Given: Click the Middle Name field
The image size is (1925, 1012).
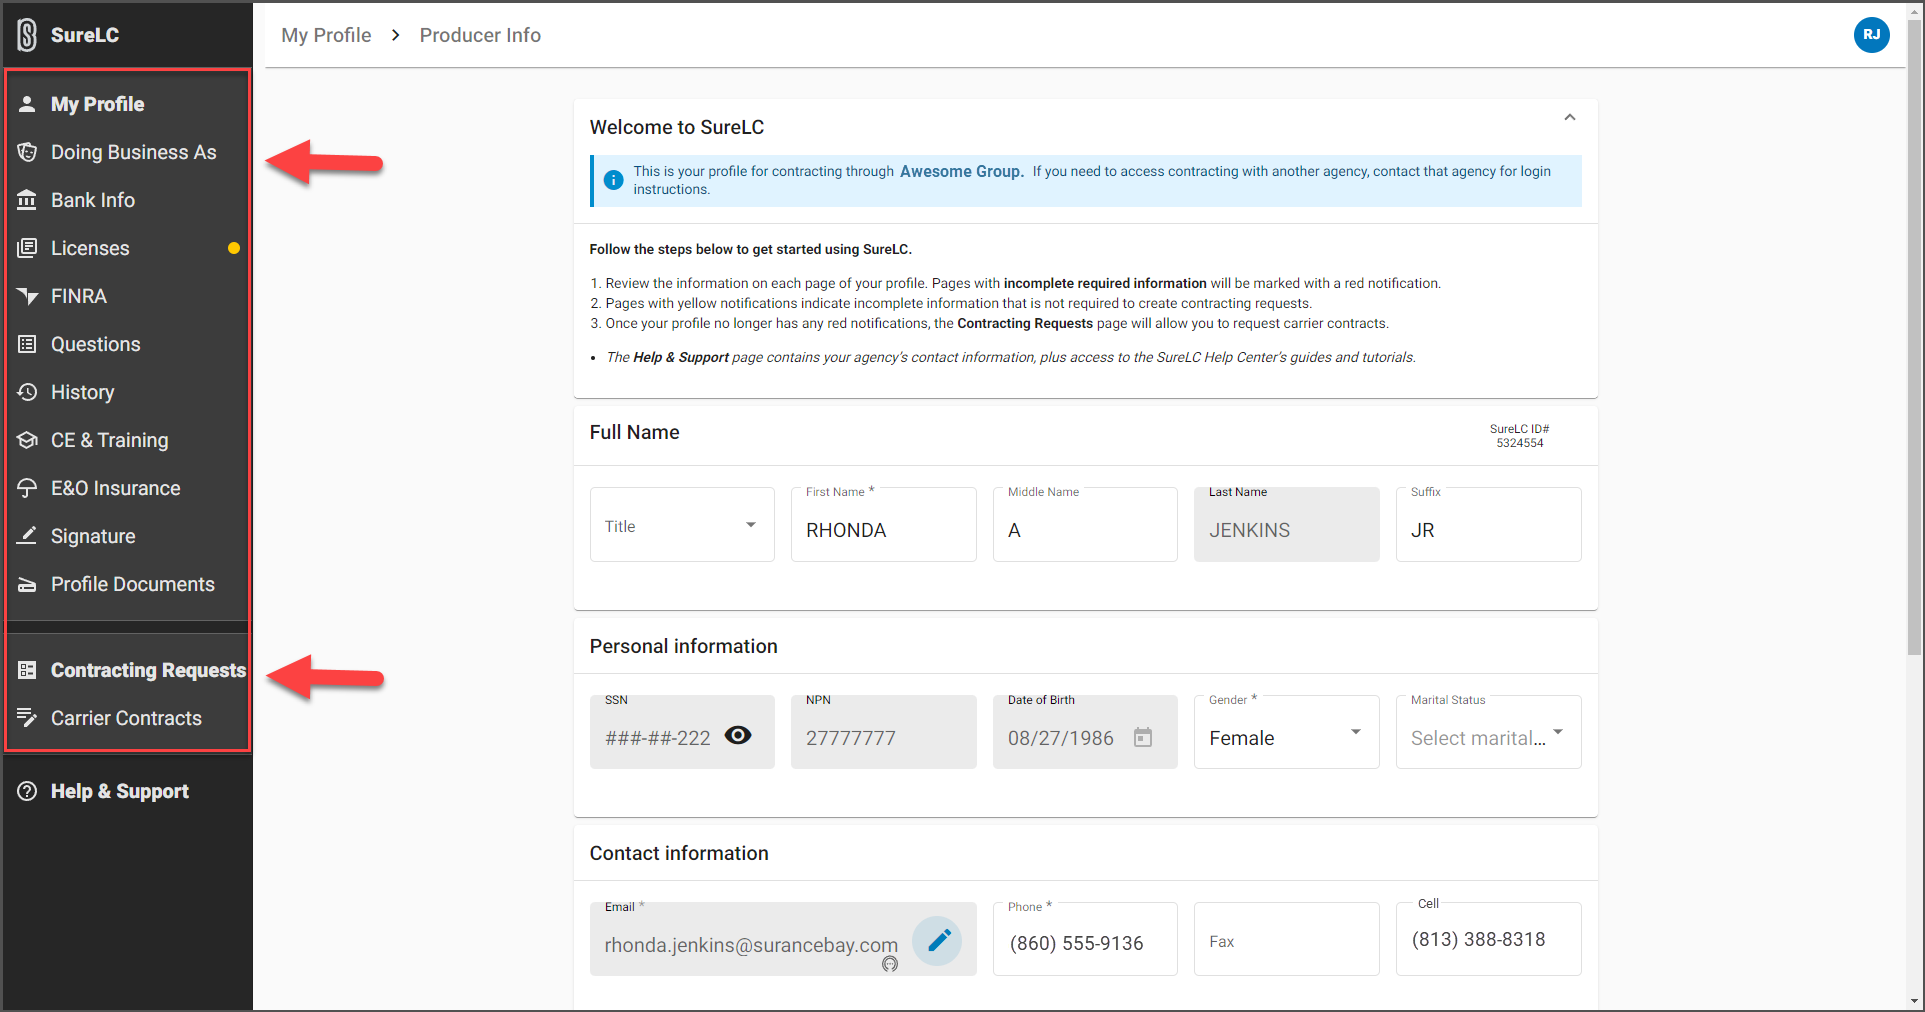Looking at the screenshot, I should [1085, 525].
